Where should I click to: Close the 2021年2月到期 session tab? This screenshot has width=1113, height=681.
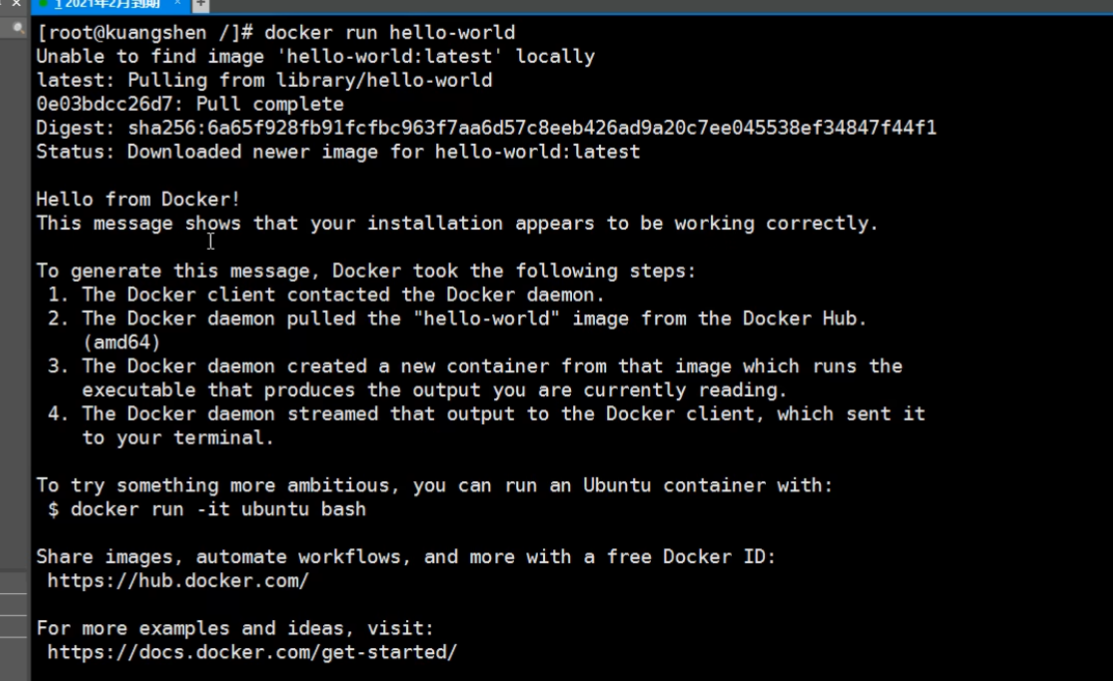pos(177,4)
